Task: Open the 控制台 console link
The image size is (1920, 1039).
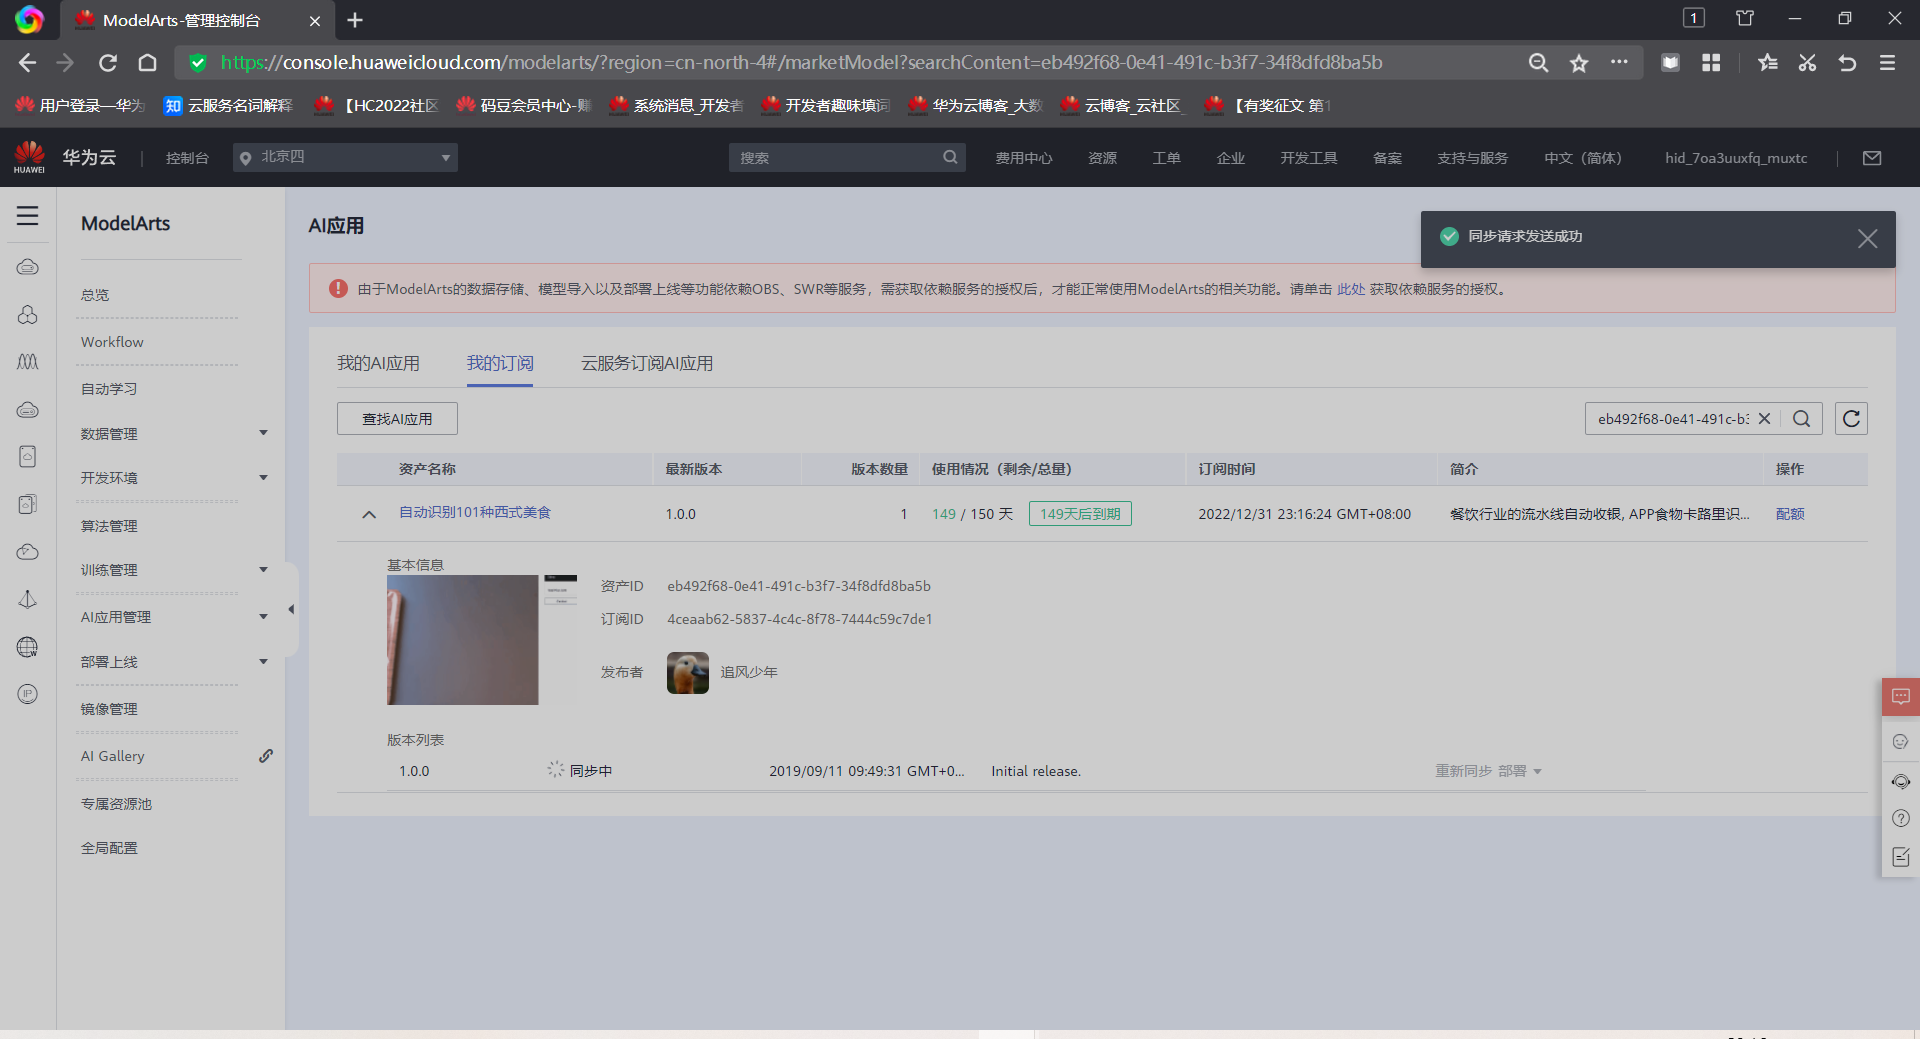Action: click(187, 158)
